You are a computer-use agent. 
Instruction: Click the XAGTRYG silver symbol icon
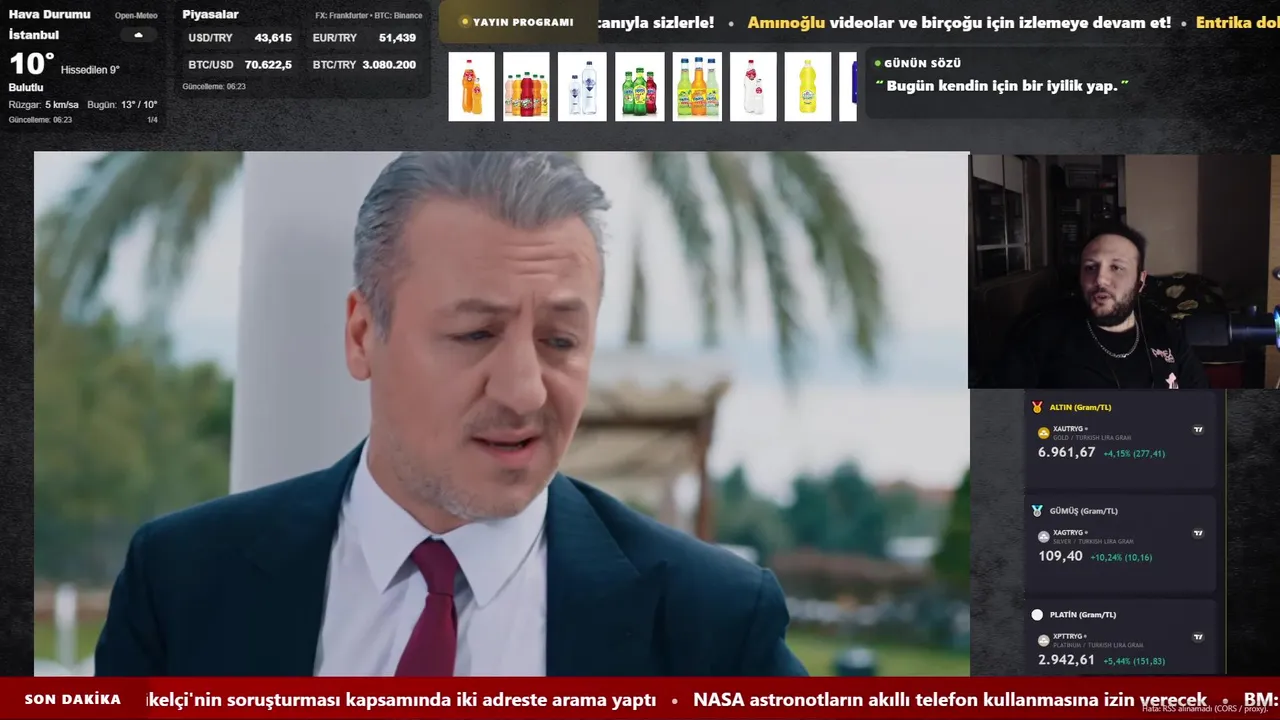[1044, 537]
